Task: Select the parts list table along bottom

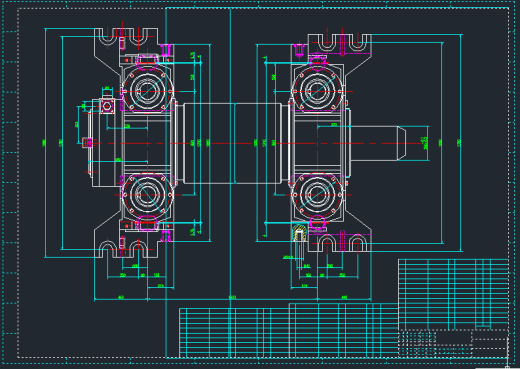Action: (x=289, y=331)
